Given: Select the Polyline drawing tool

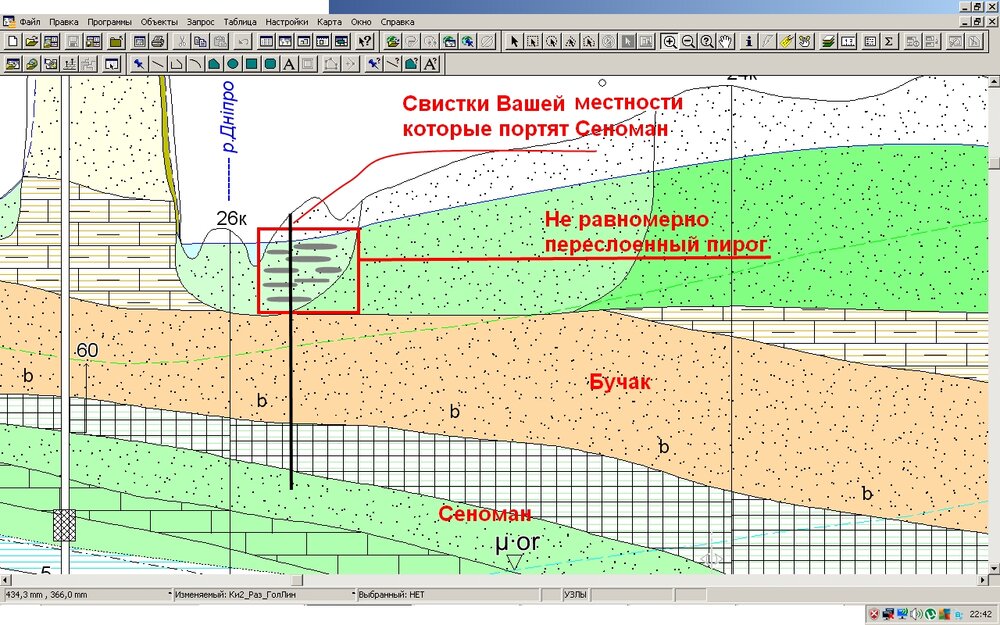Looking at the screenshot, I should point(177,64).
